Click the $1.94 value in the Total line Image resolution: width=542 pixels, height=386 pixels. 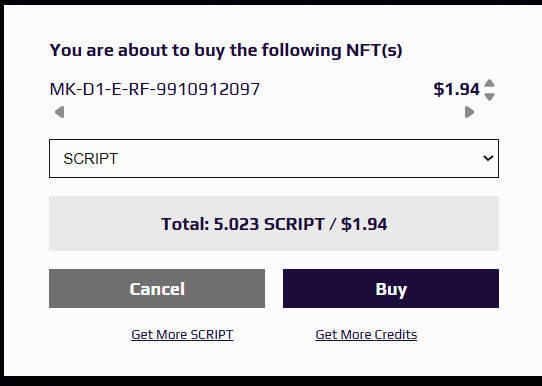[x=364, y=224]
